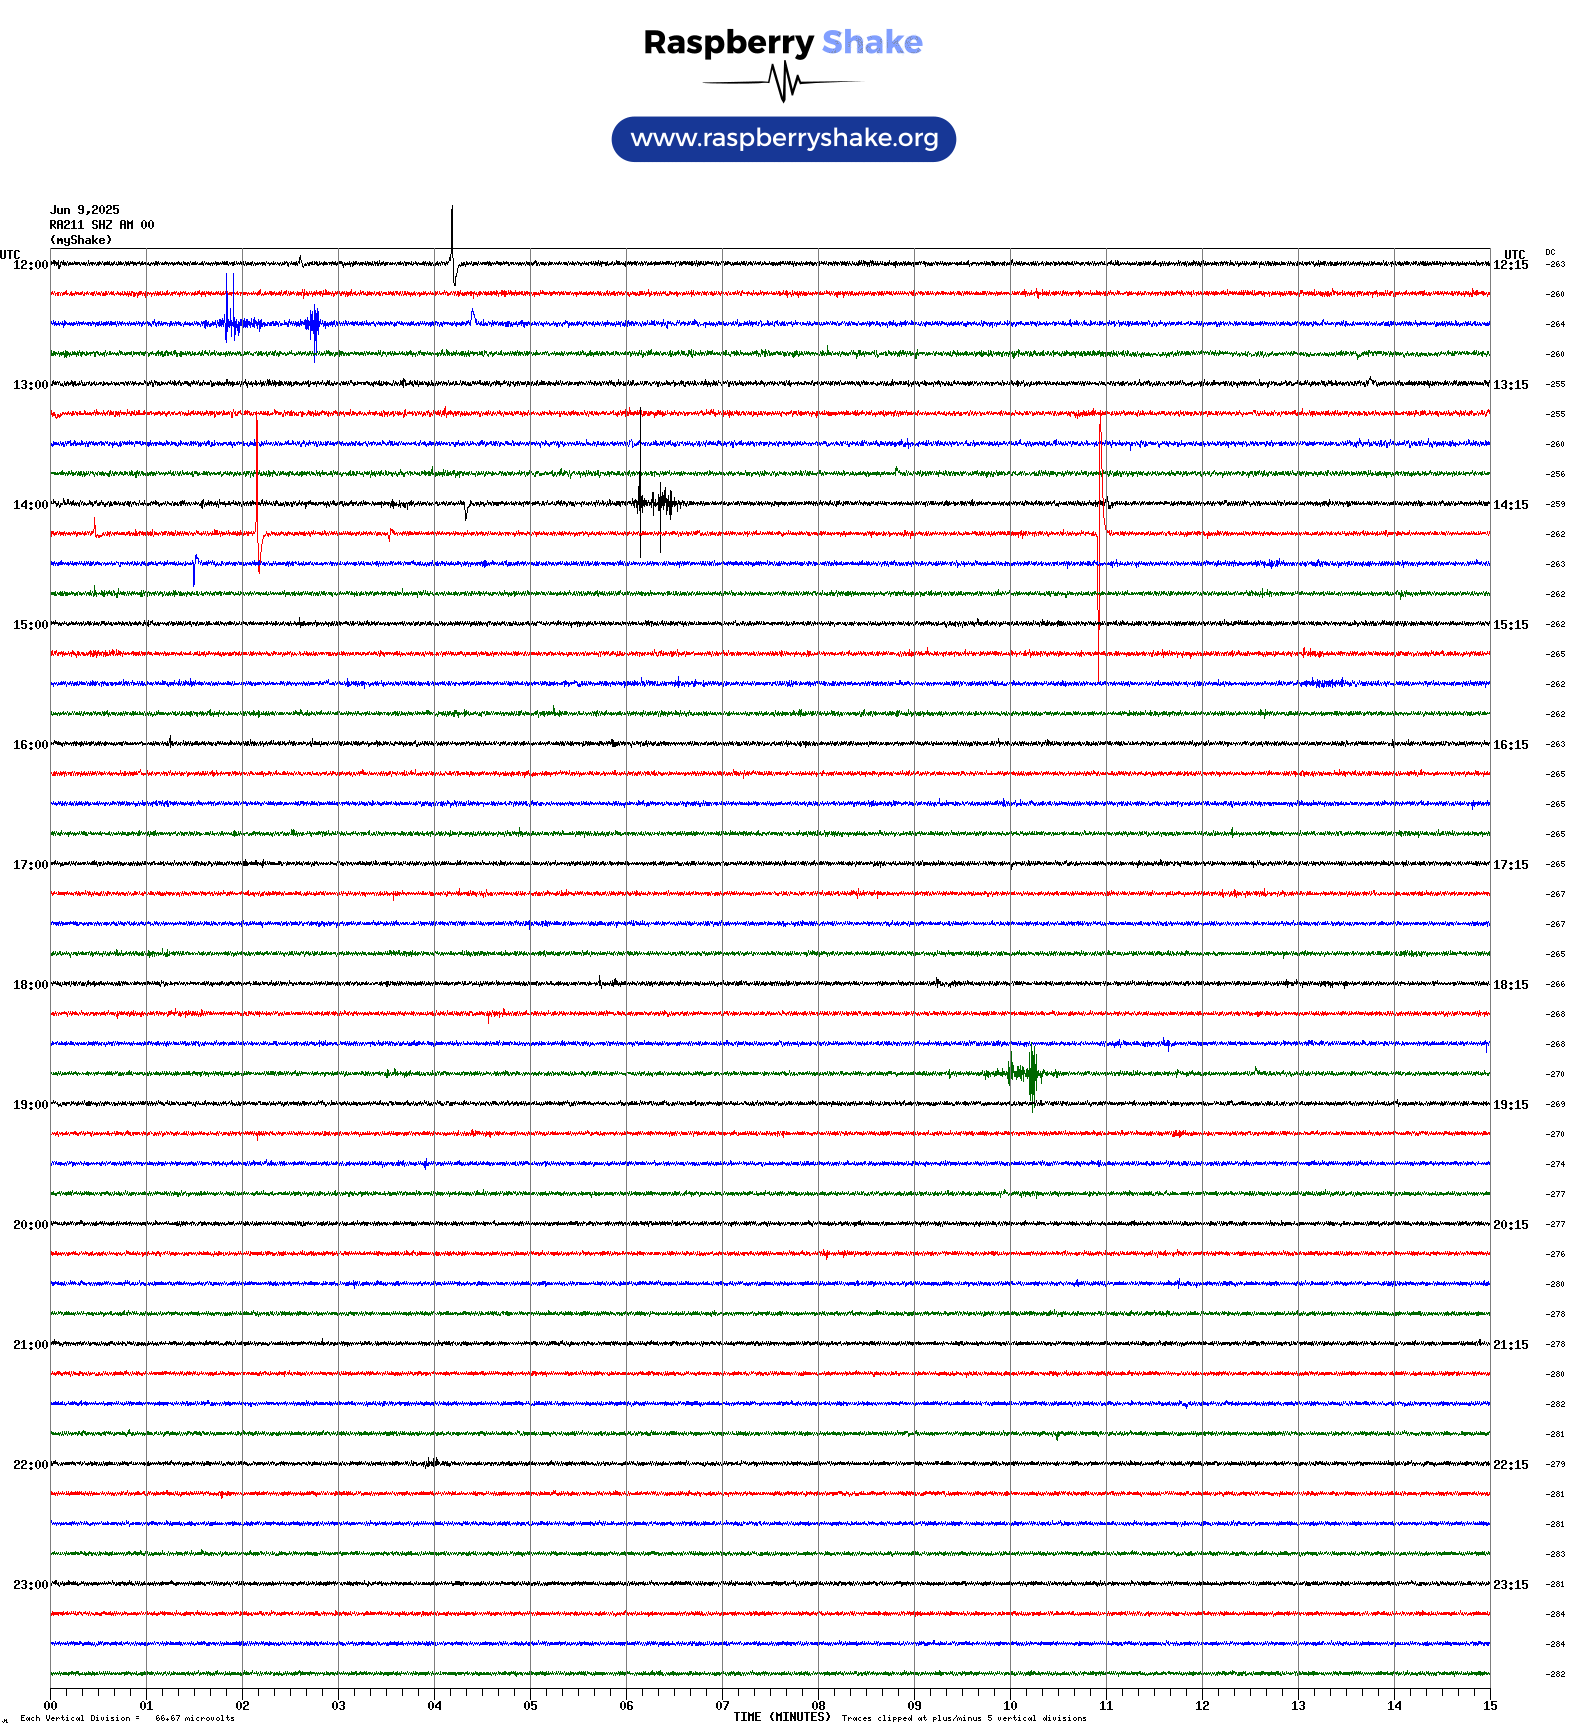
Task: Click the tall black spike on the 12:00 trace
Action: 453,247
